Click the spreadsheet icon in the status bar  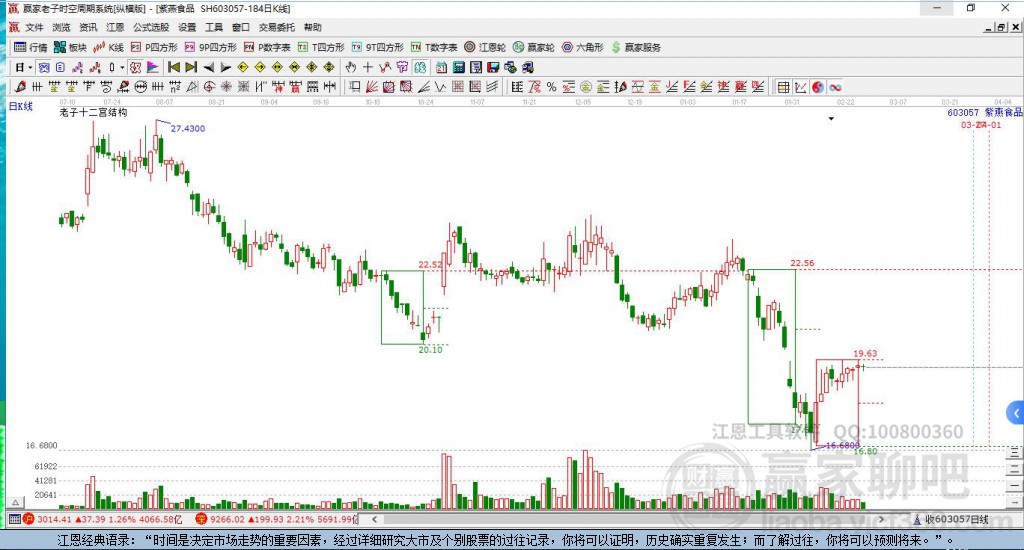click(14, 519)
